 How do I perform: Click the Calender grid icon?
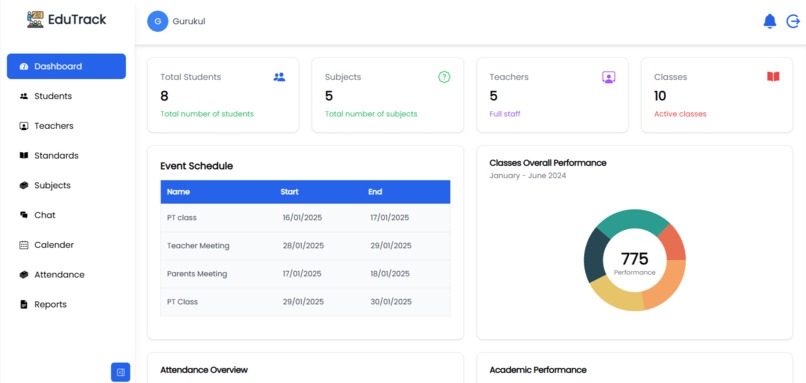click(24, 245)
